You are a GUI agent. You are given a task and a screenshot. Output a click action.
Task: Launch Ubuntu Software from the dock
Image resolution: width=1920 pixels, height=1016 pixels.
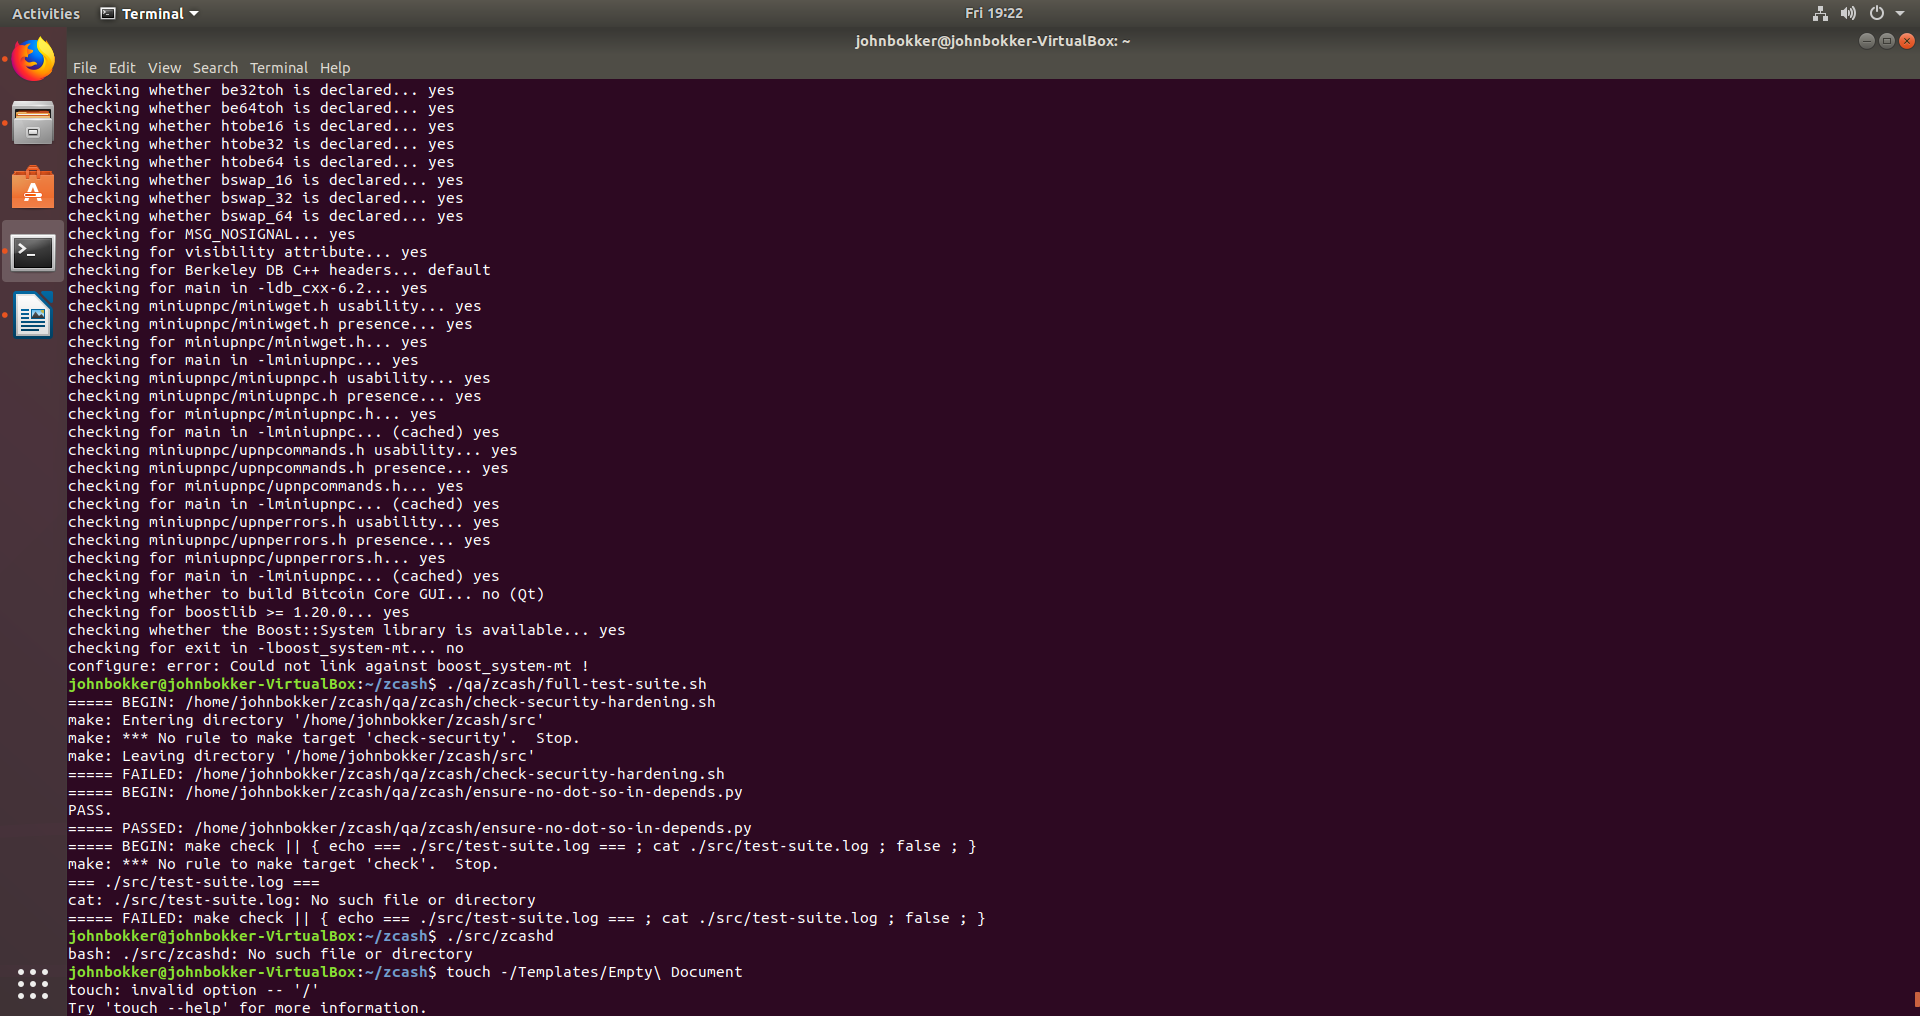pos(33,187)
